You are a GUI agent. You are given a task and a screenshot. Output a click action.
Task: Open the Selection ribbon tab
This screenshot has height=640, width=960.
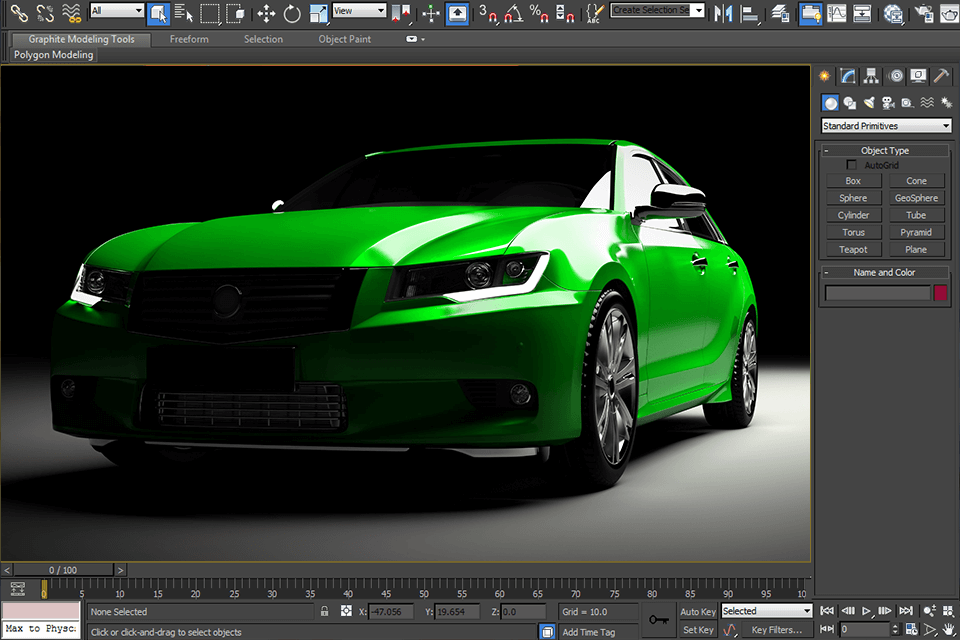pos(263,39)
